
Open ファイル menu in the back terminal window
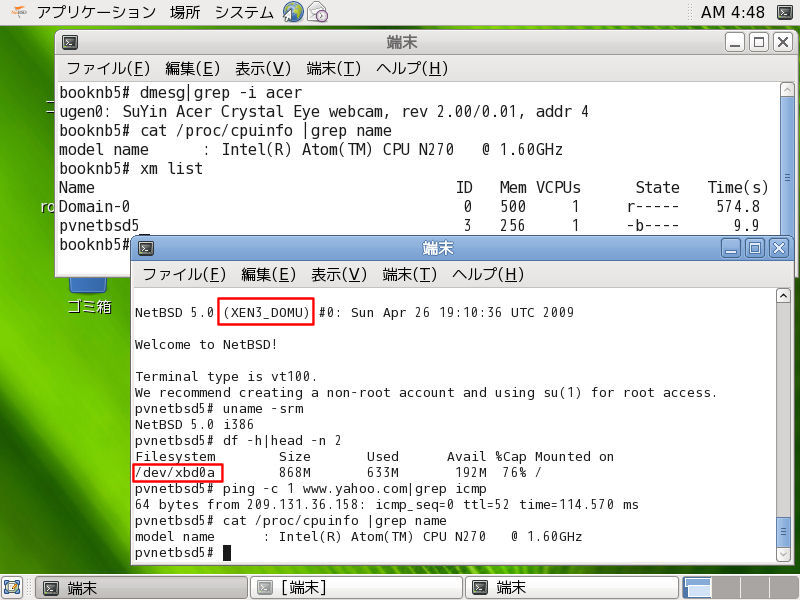tap(108, 68)
